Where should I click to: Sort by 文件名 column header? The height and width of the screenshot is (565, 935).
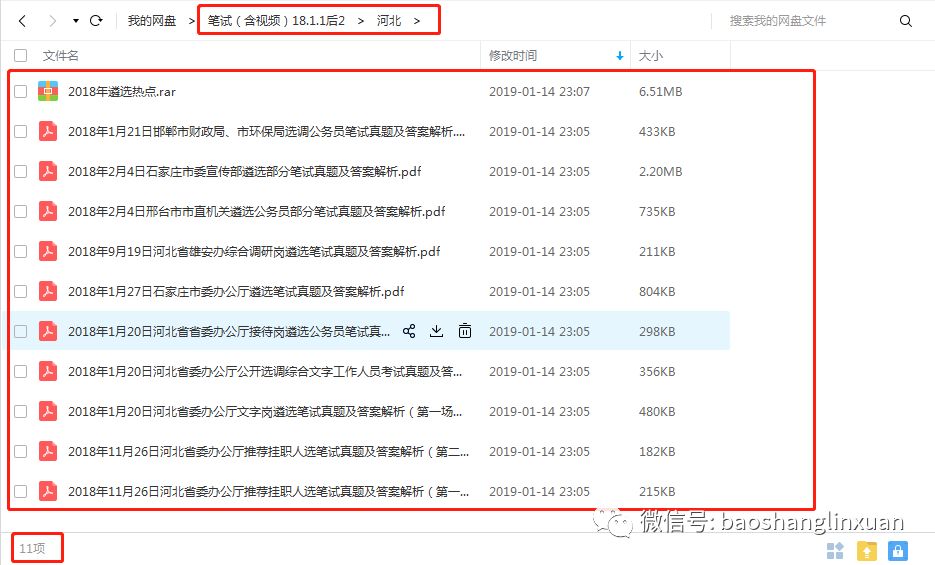[60, 55]
